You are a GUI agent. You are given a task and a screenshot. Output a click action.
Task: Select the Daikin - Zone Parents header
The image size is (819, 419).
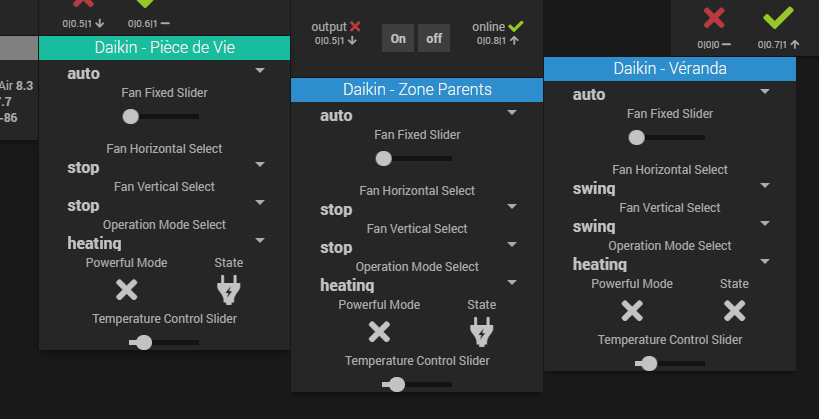coord(417,90)
